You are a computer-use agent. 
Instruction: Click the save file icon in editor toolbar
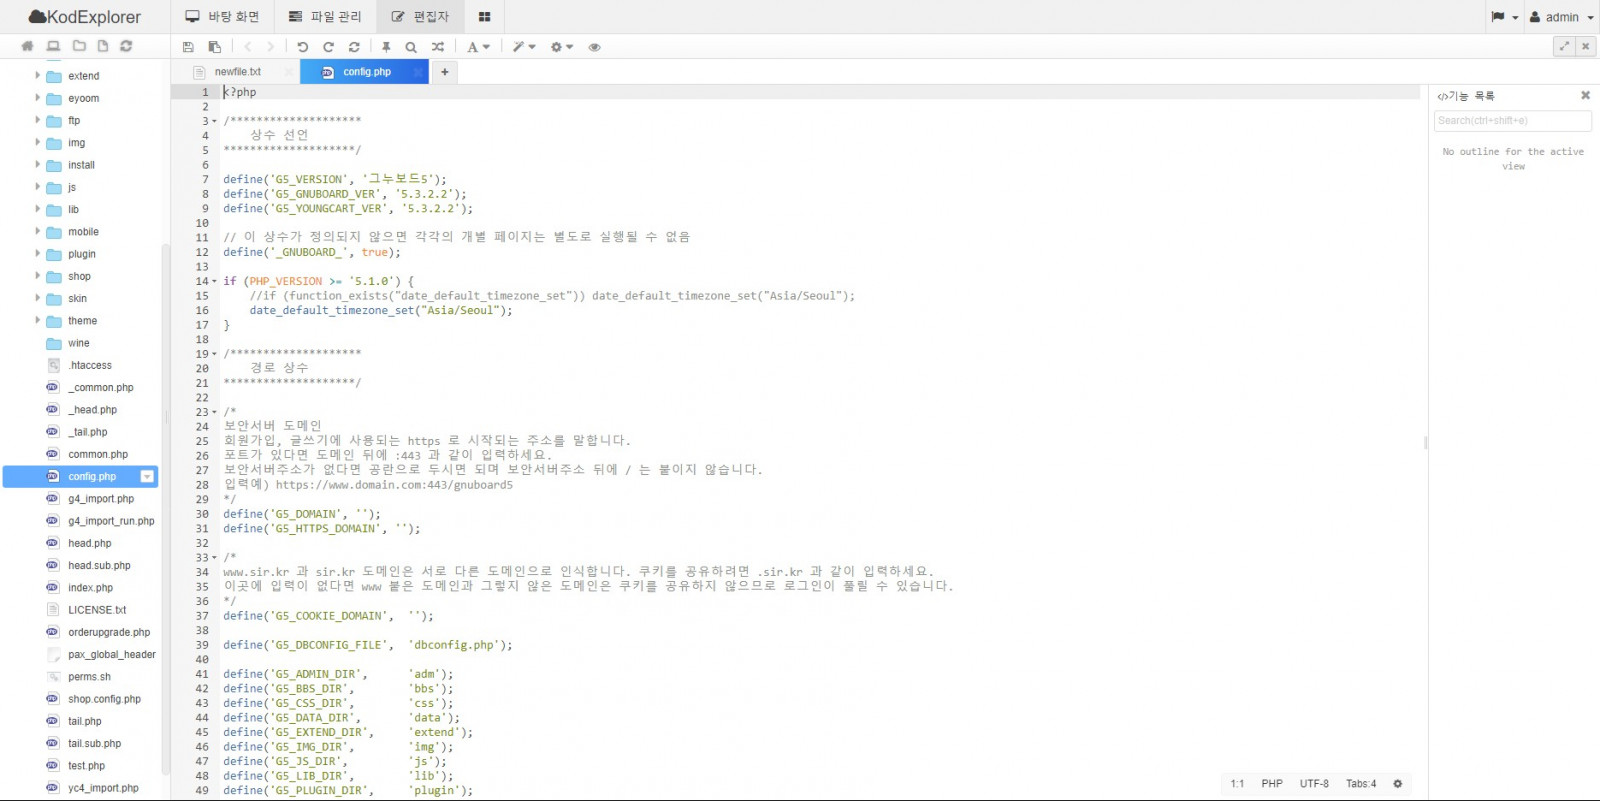[x=188, y=47]
